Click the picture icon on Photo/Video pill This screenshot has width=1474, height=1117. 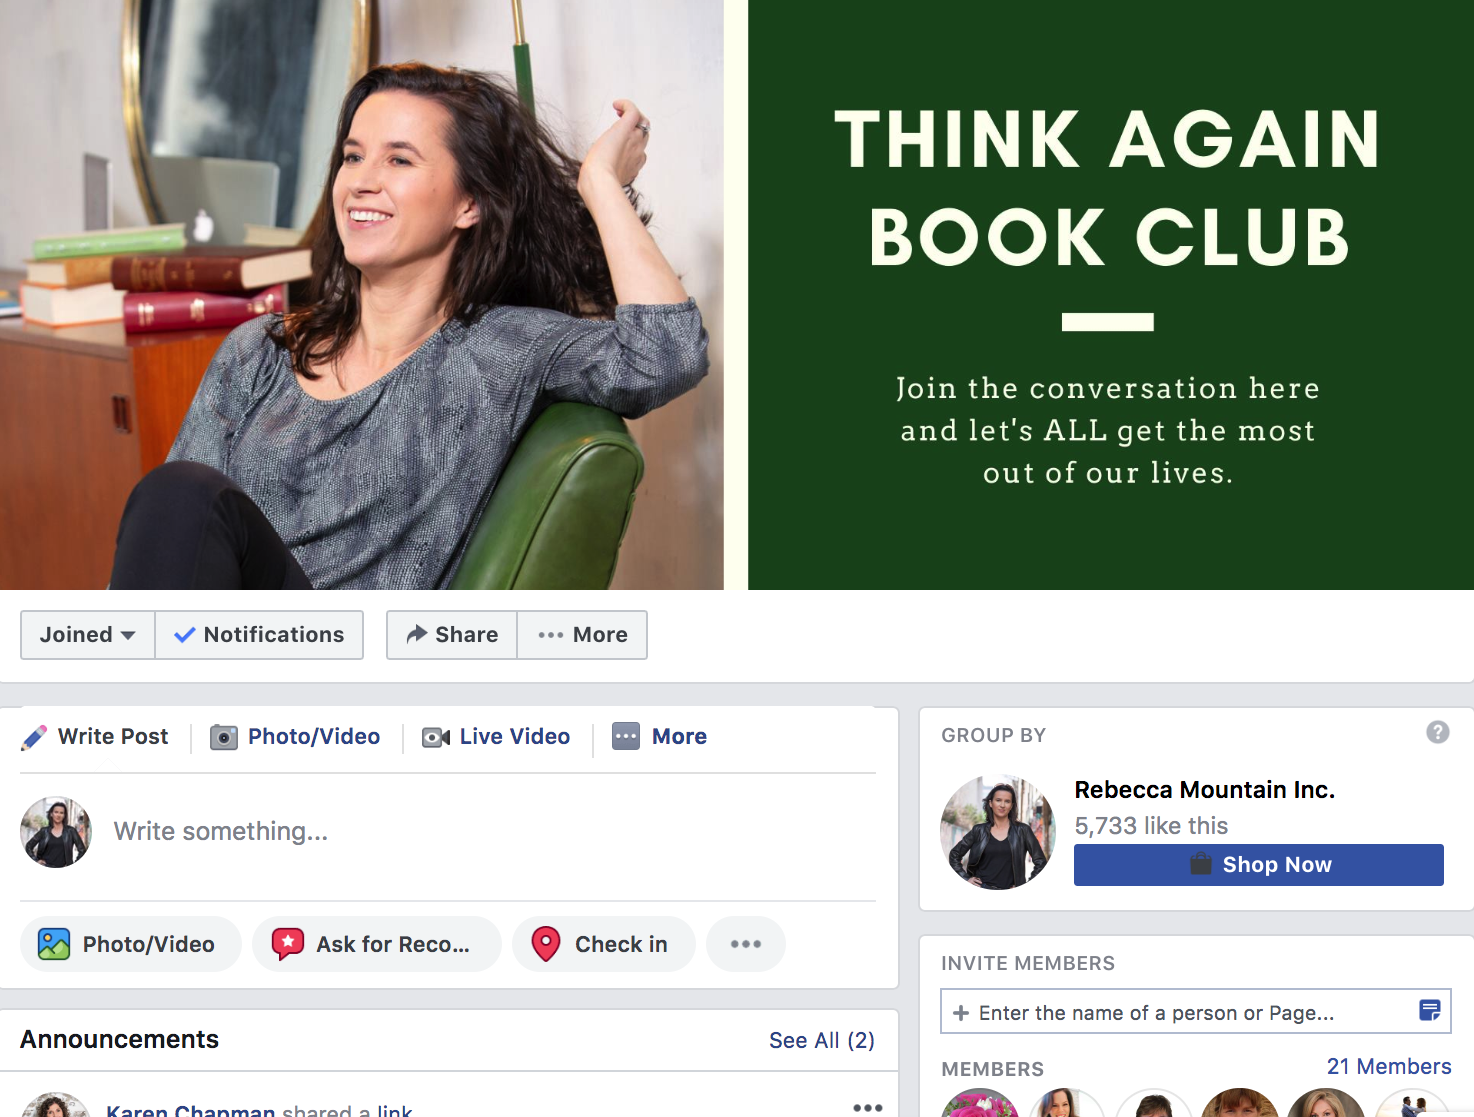click(54, 944)
